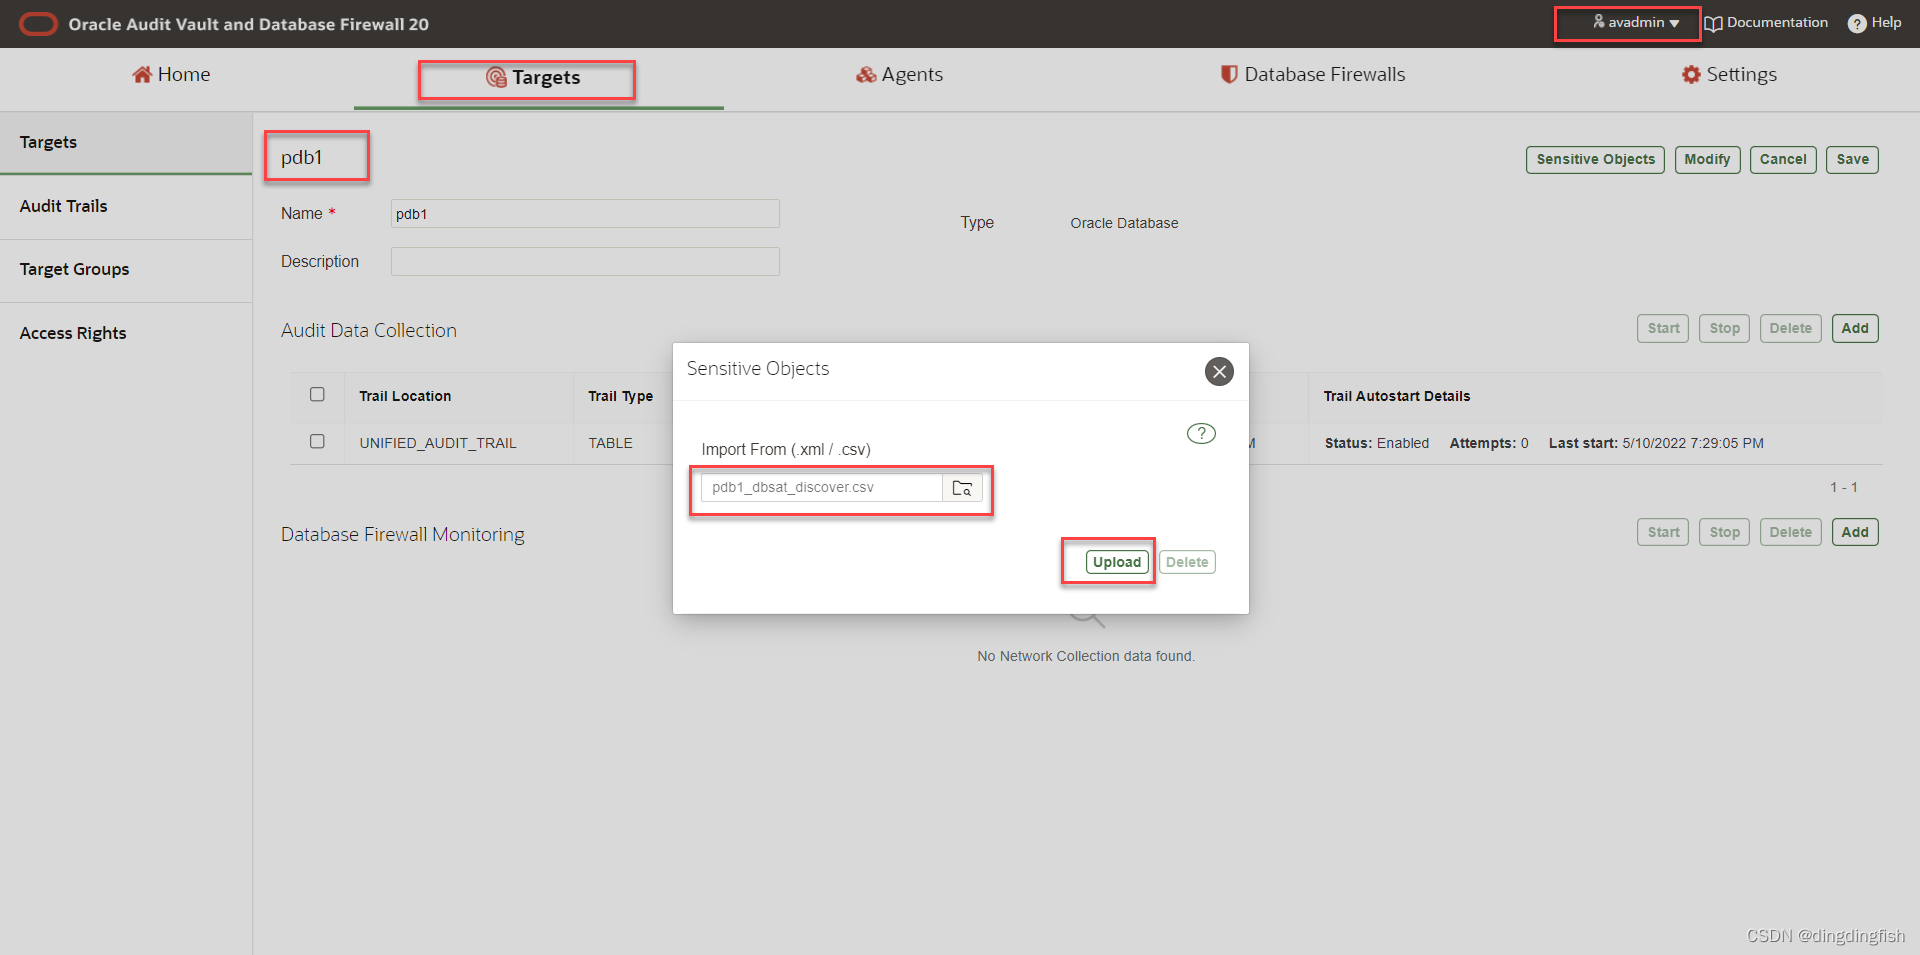Click the avadmin user icon
The width and height of the screenshot is (1920, 955).
1599,21
